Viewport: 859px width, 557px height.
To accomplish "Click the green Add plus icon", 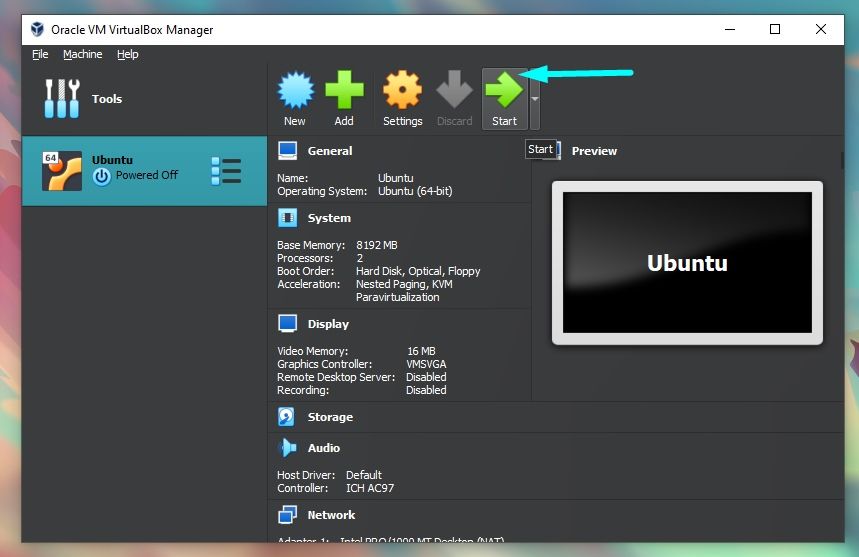I will pyautogui.click(x=344, y=90).
